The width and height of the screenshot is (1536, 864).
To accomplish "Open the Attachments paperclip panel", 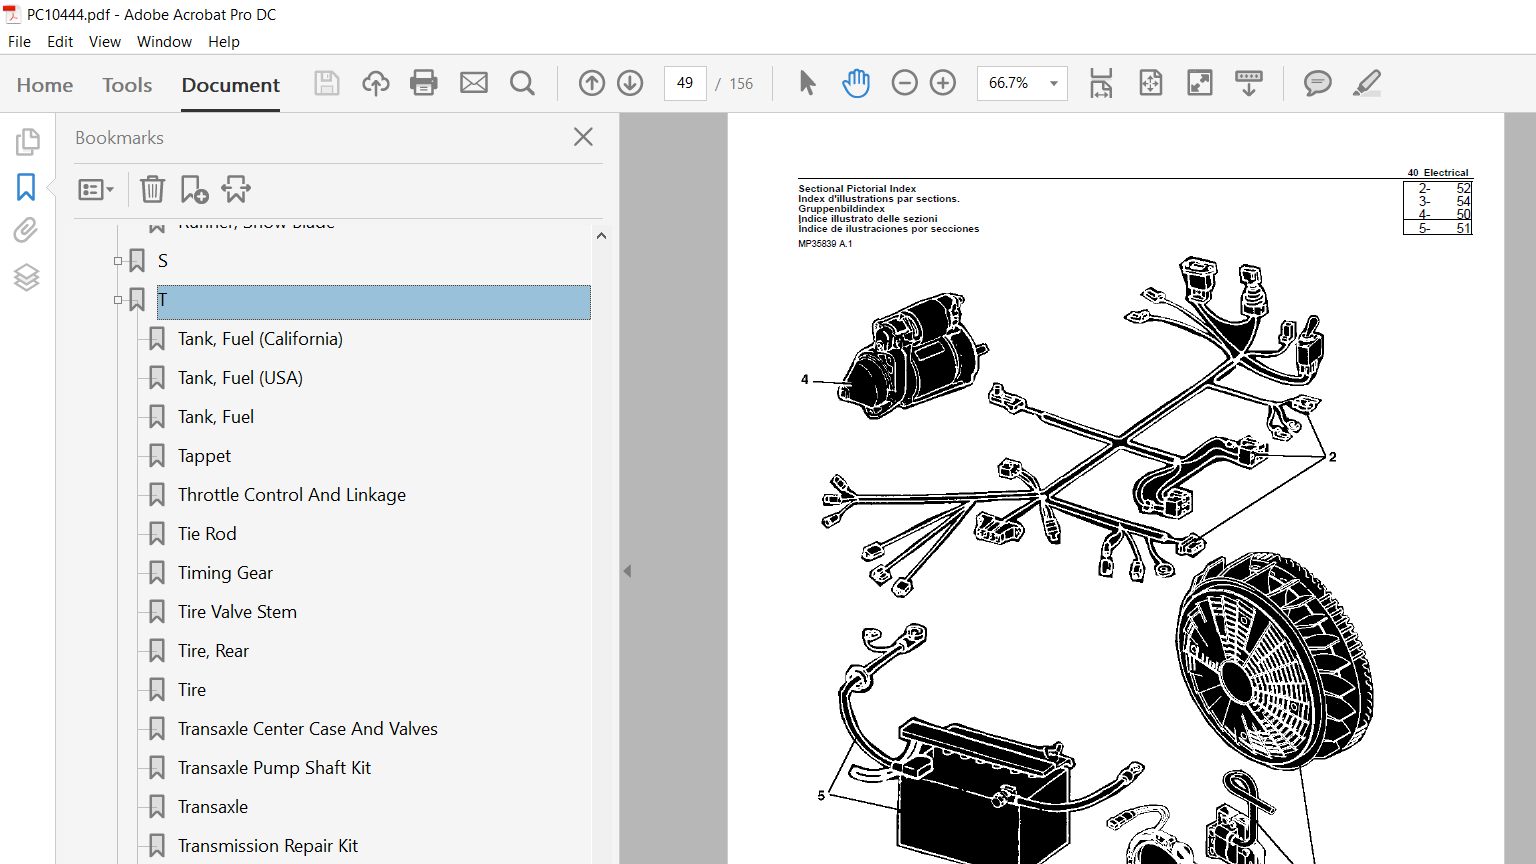I will 26,231.
